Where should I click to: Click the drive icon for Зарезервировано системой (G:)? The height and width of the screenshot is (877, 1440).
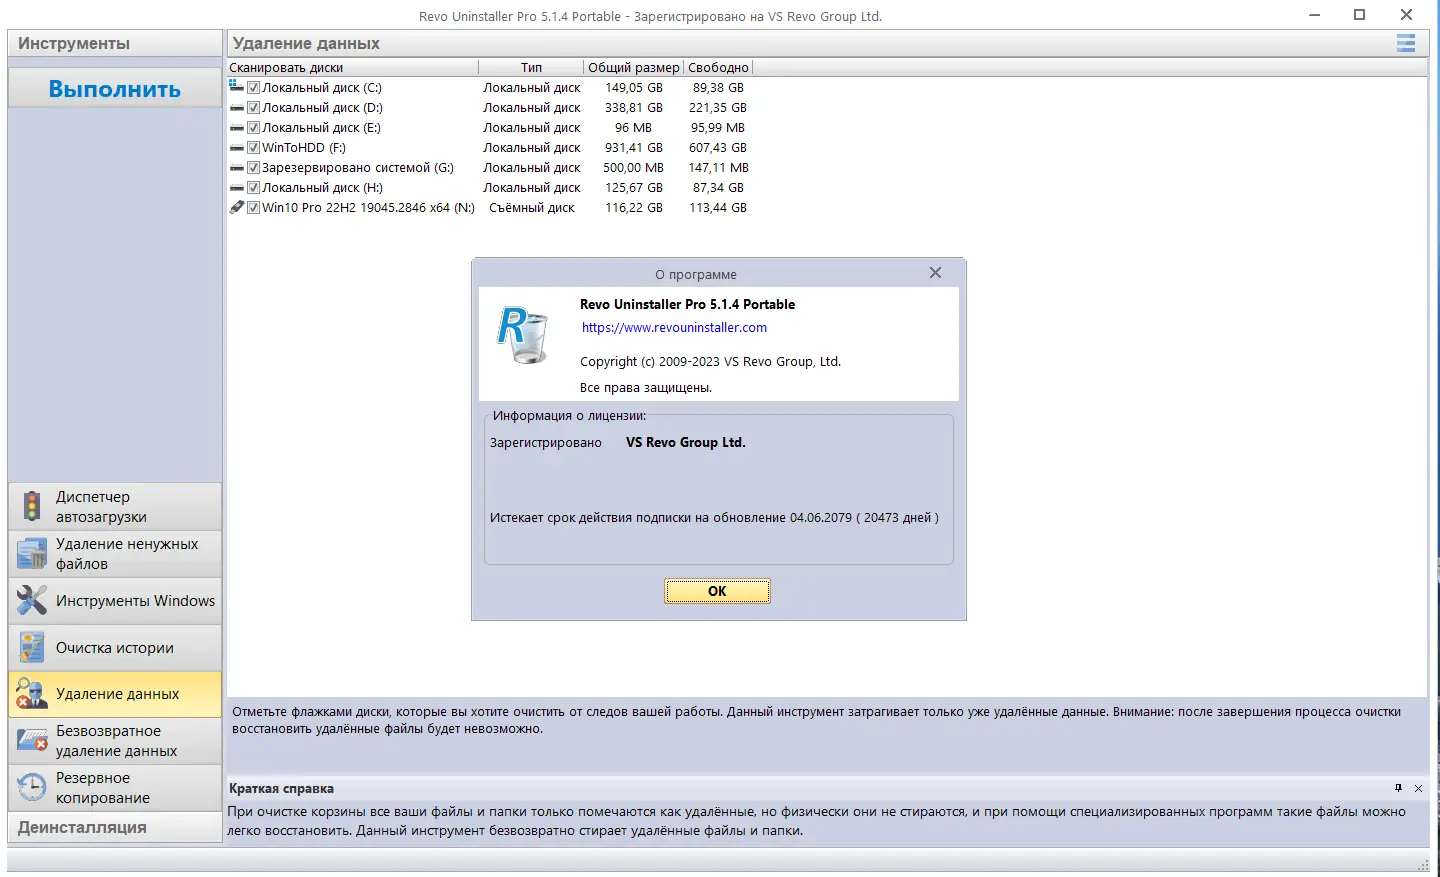click(x=237, y=167)
